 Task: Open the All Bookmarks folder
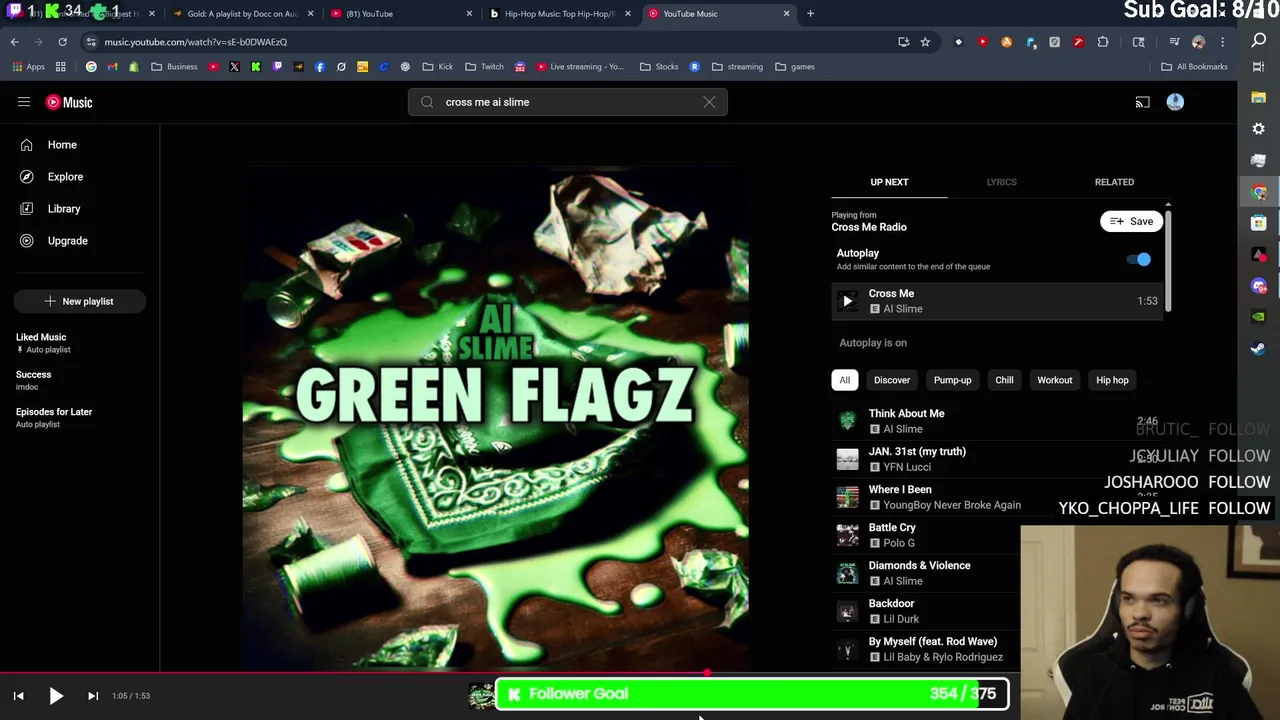click(1194, 67)
